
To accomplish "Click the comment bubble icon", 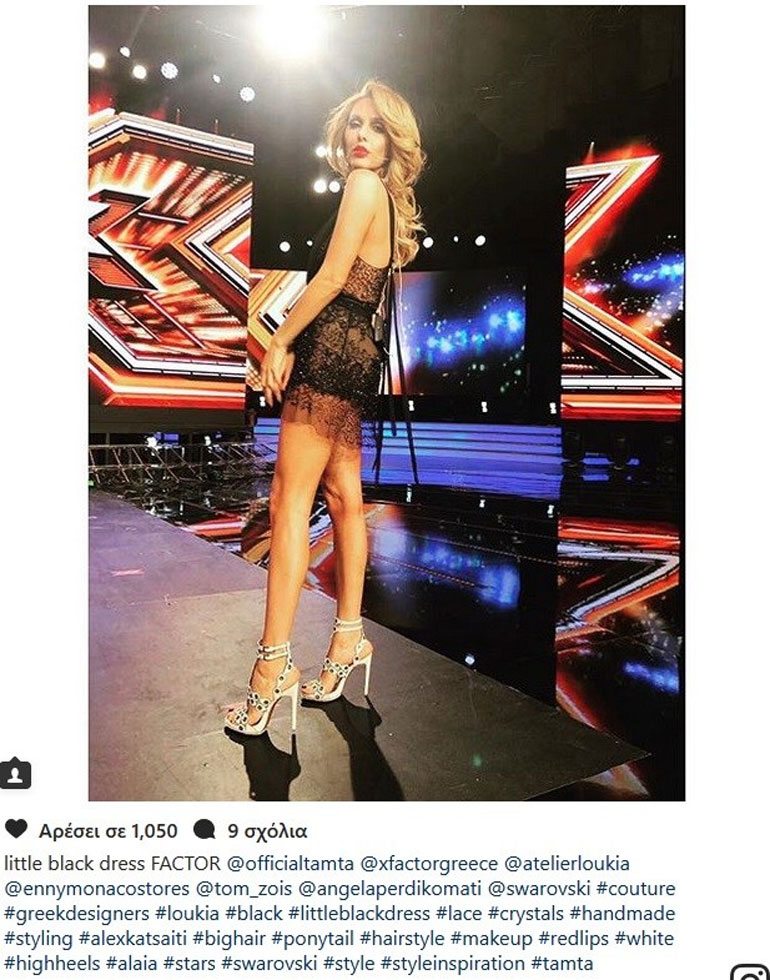I will (x=204, y=829).
